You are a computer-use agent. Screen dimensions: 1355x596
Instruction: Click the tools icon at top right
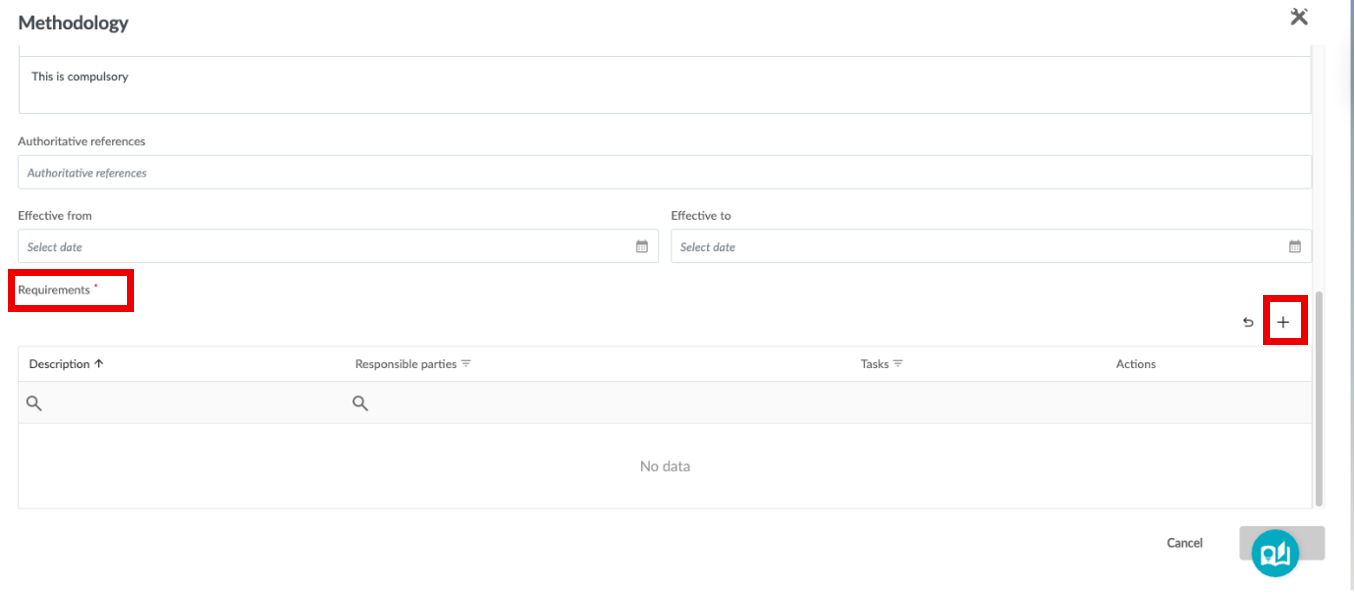tap(1299, 17)
